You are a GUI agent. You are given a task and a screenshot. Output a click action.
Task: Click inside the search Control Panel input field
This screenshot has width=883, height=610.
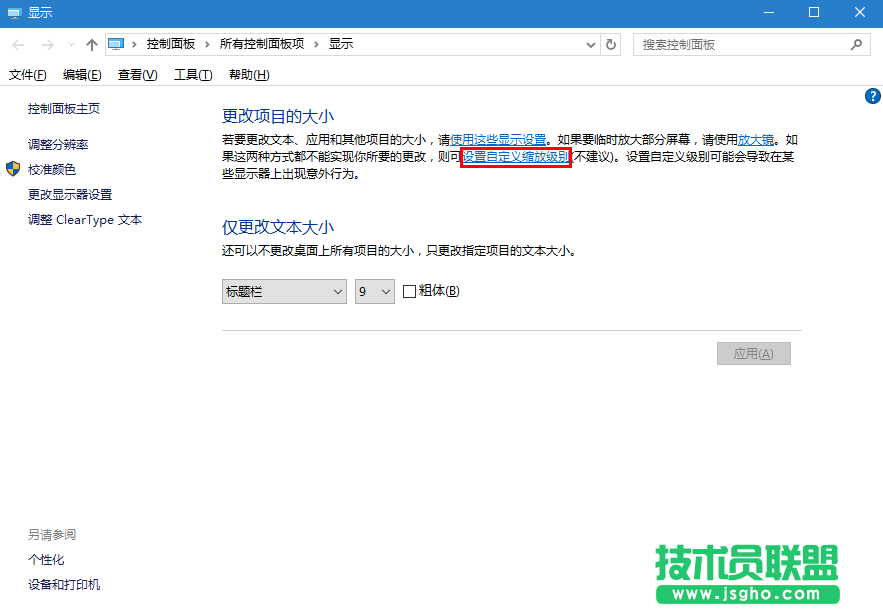tap(740, 44)
